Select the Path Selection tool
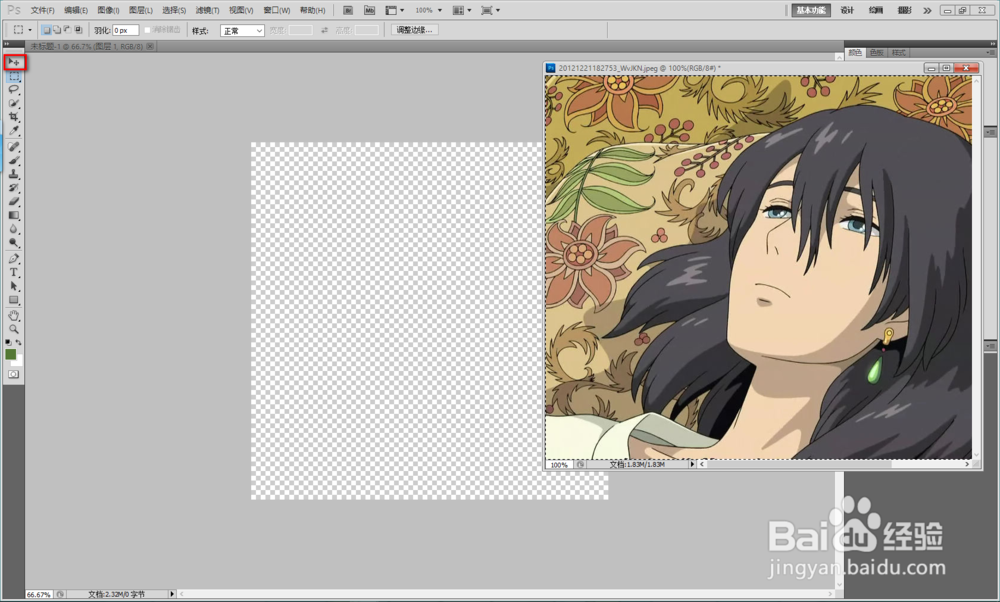Viewport: 1000px width, 602px height. pyautogui.click(x=14, y=286)
